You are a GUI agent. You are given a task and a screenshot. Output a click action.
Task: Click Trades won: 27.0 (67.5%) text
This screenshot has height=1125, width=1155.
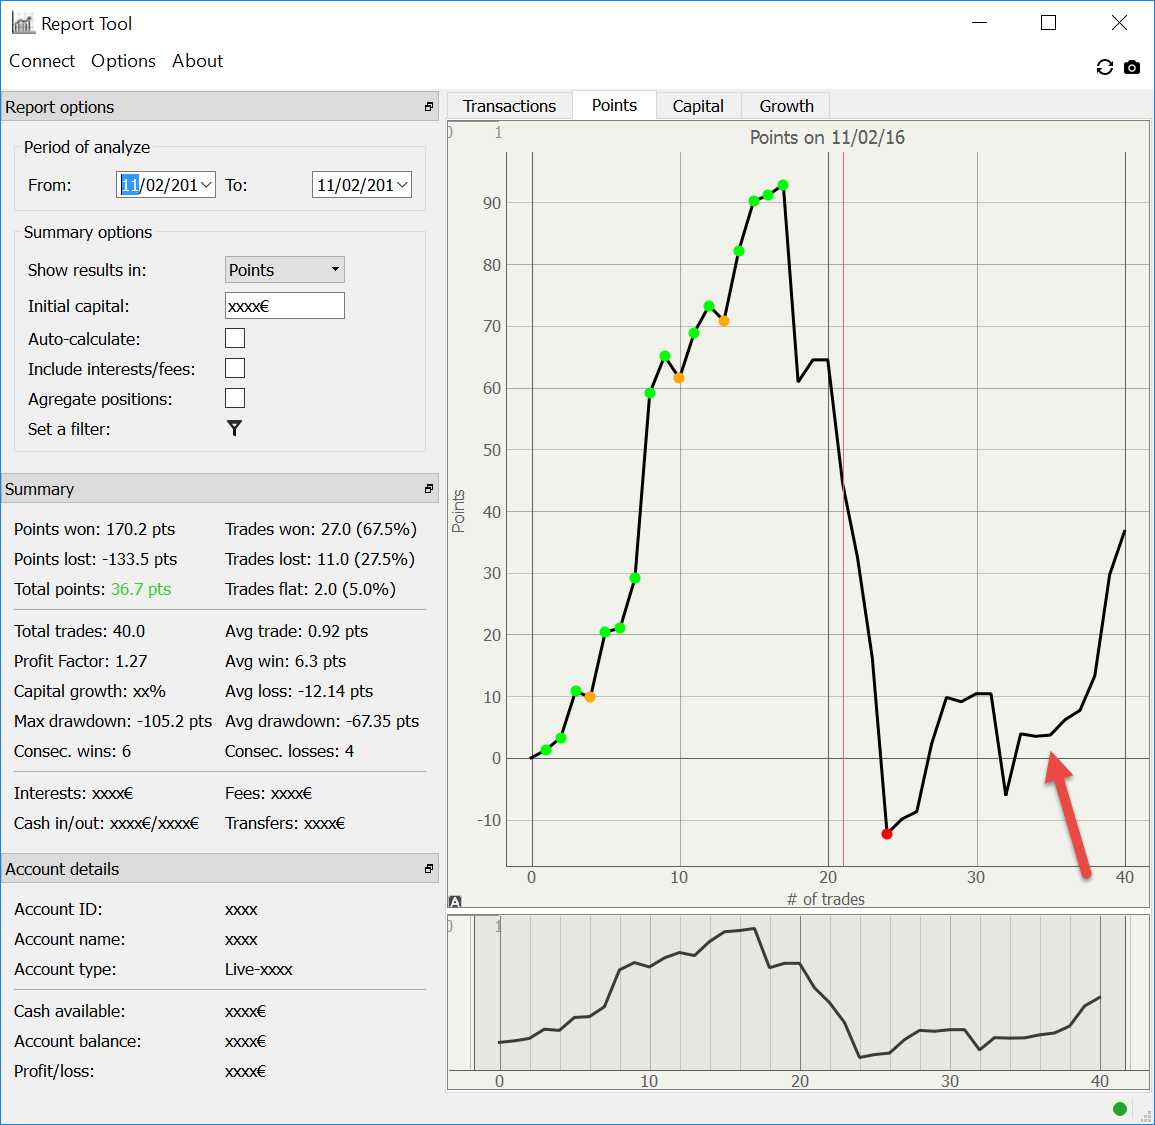pyautogui.click(x=320, y=529)
